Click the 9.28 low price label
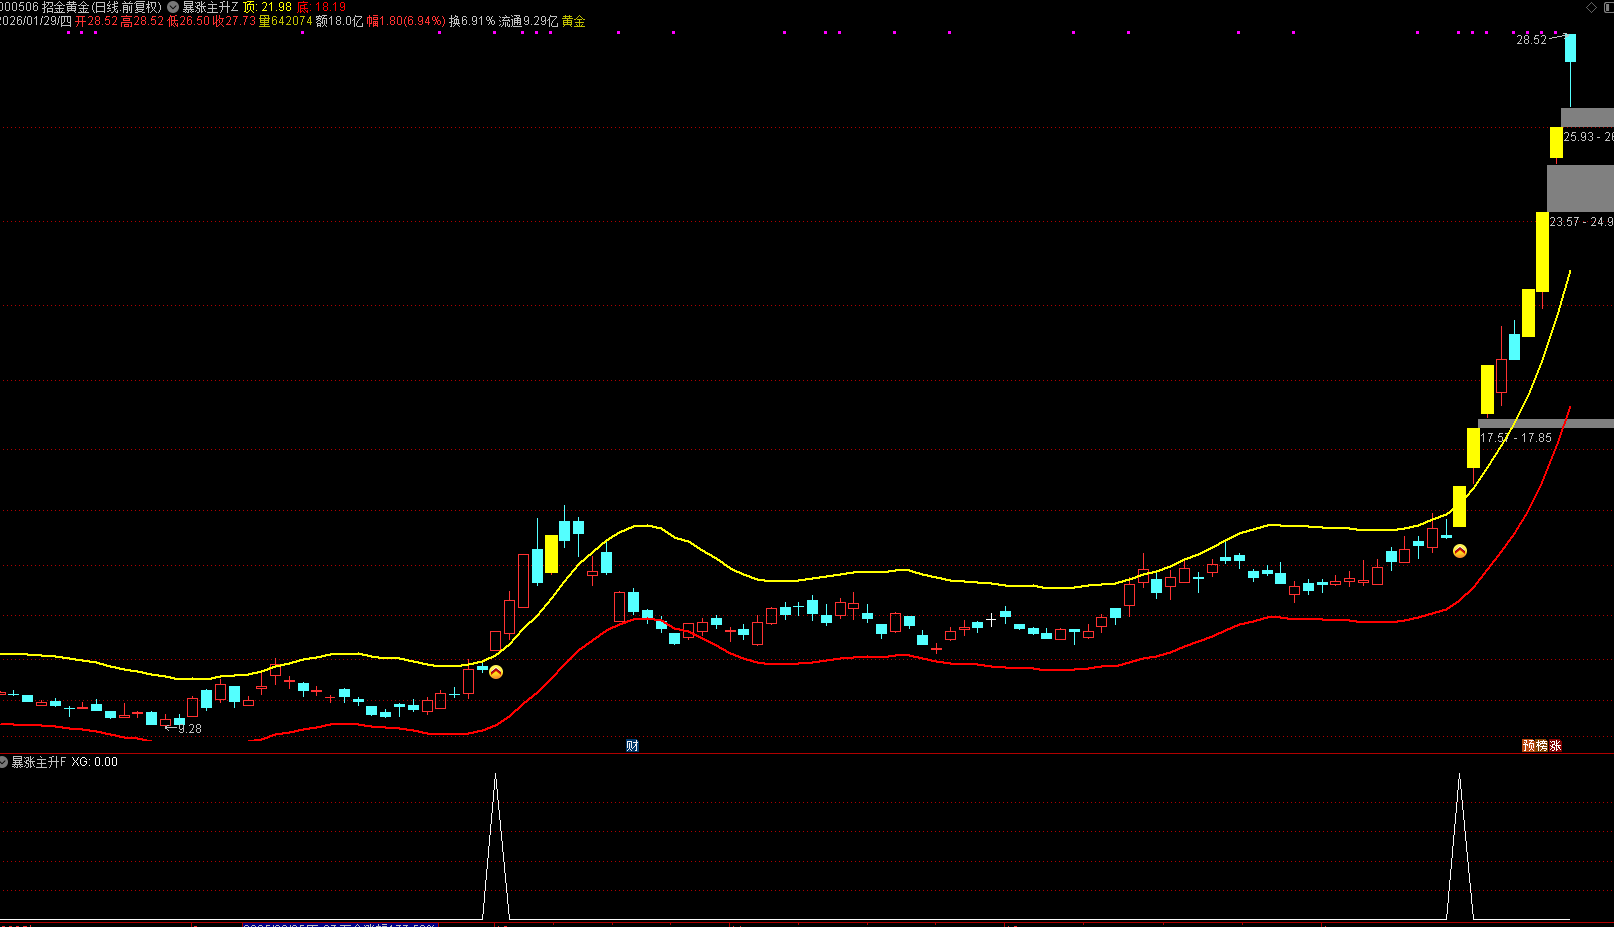The width and height of the screenshot is (1614, 927). pos(190,729)
